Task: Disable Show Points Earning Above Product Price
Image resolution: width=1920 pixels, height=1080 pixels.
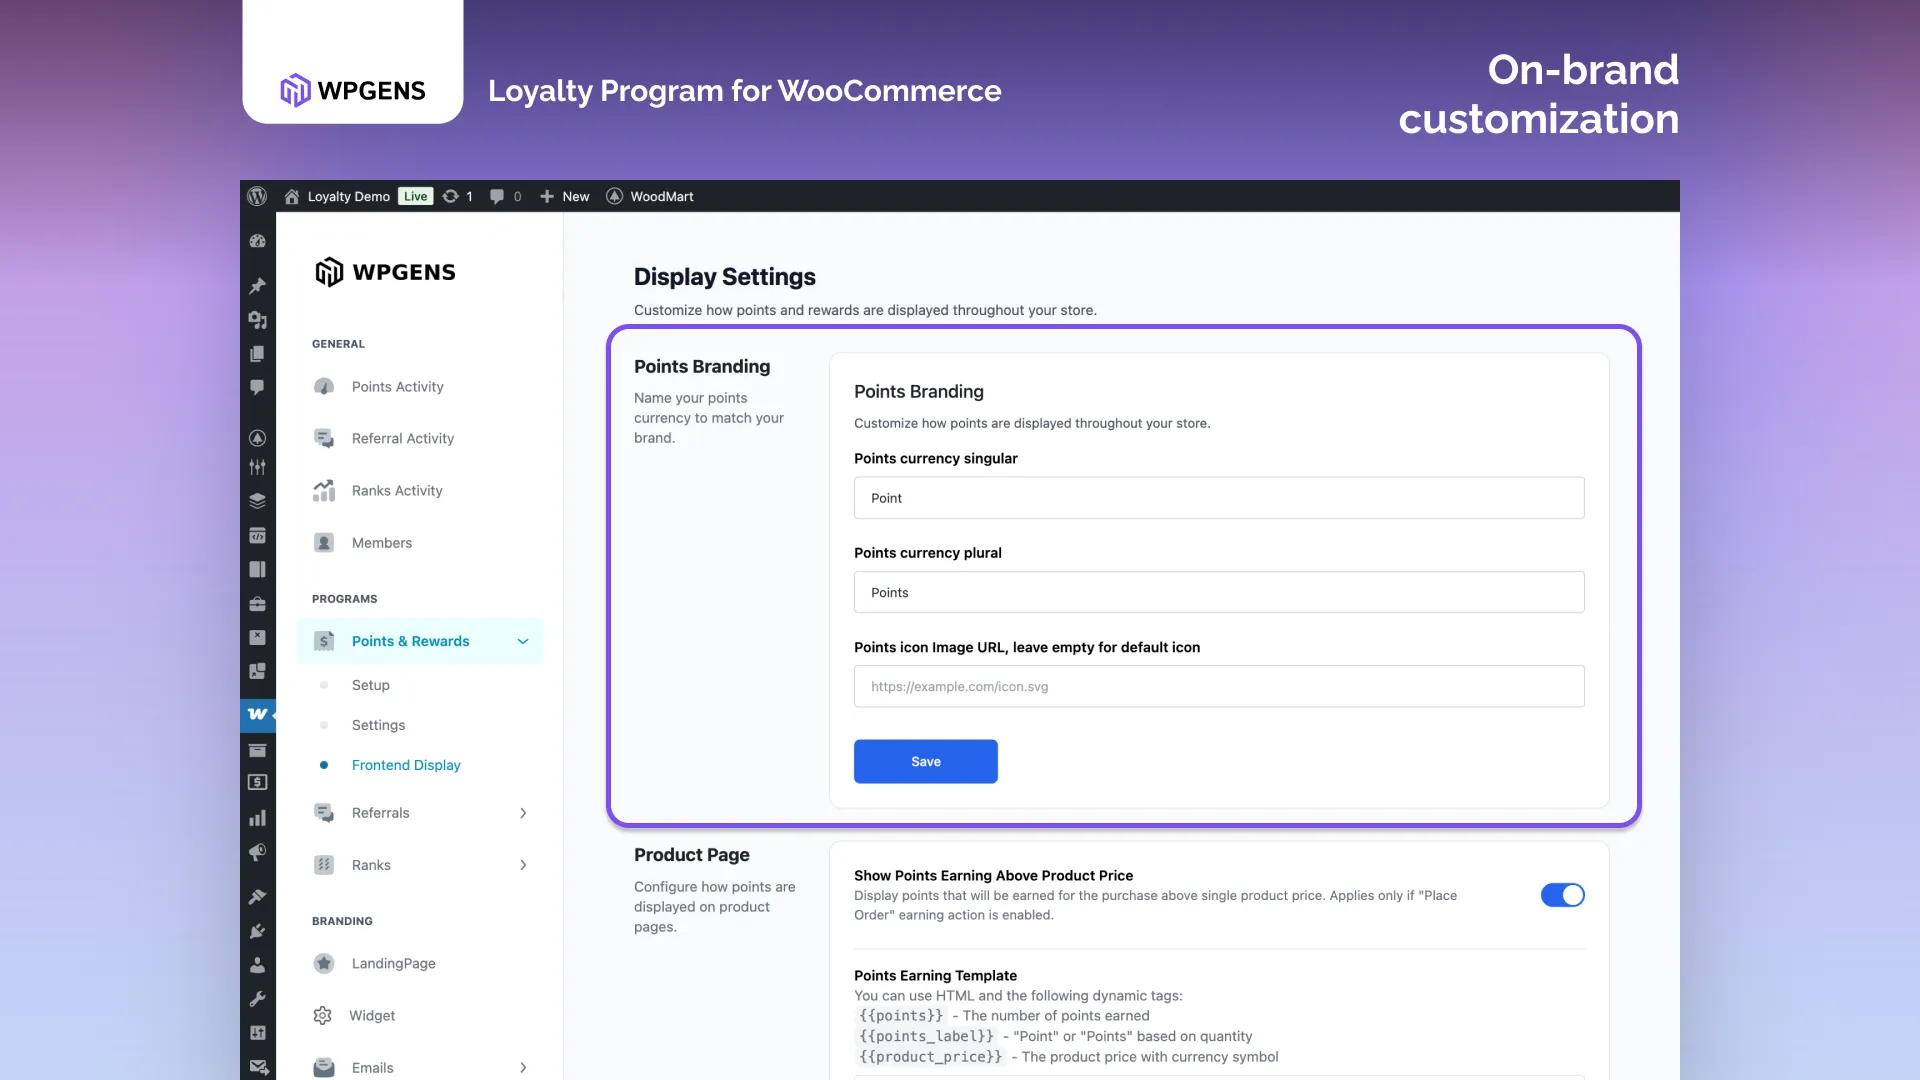Action: [x=1562, y=895]
